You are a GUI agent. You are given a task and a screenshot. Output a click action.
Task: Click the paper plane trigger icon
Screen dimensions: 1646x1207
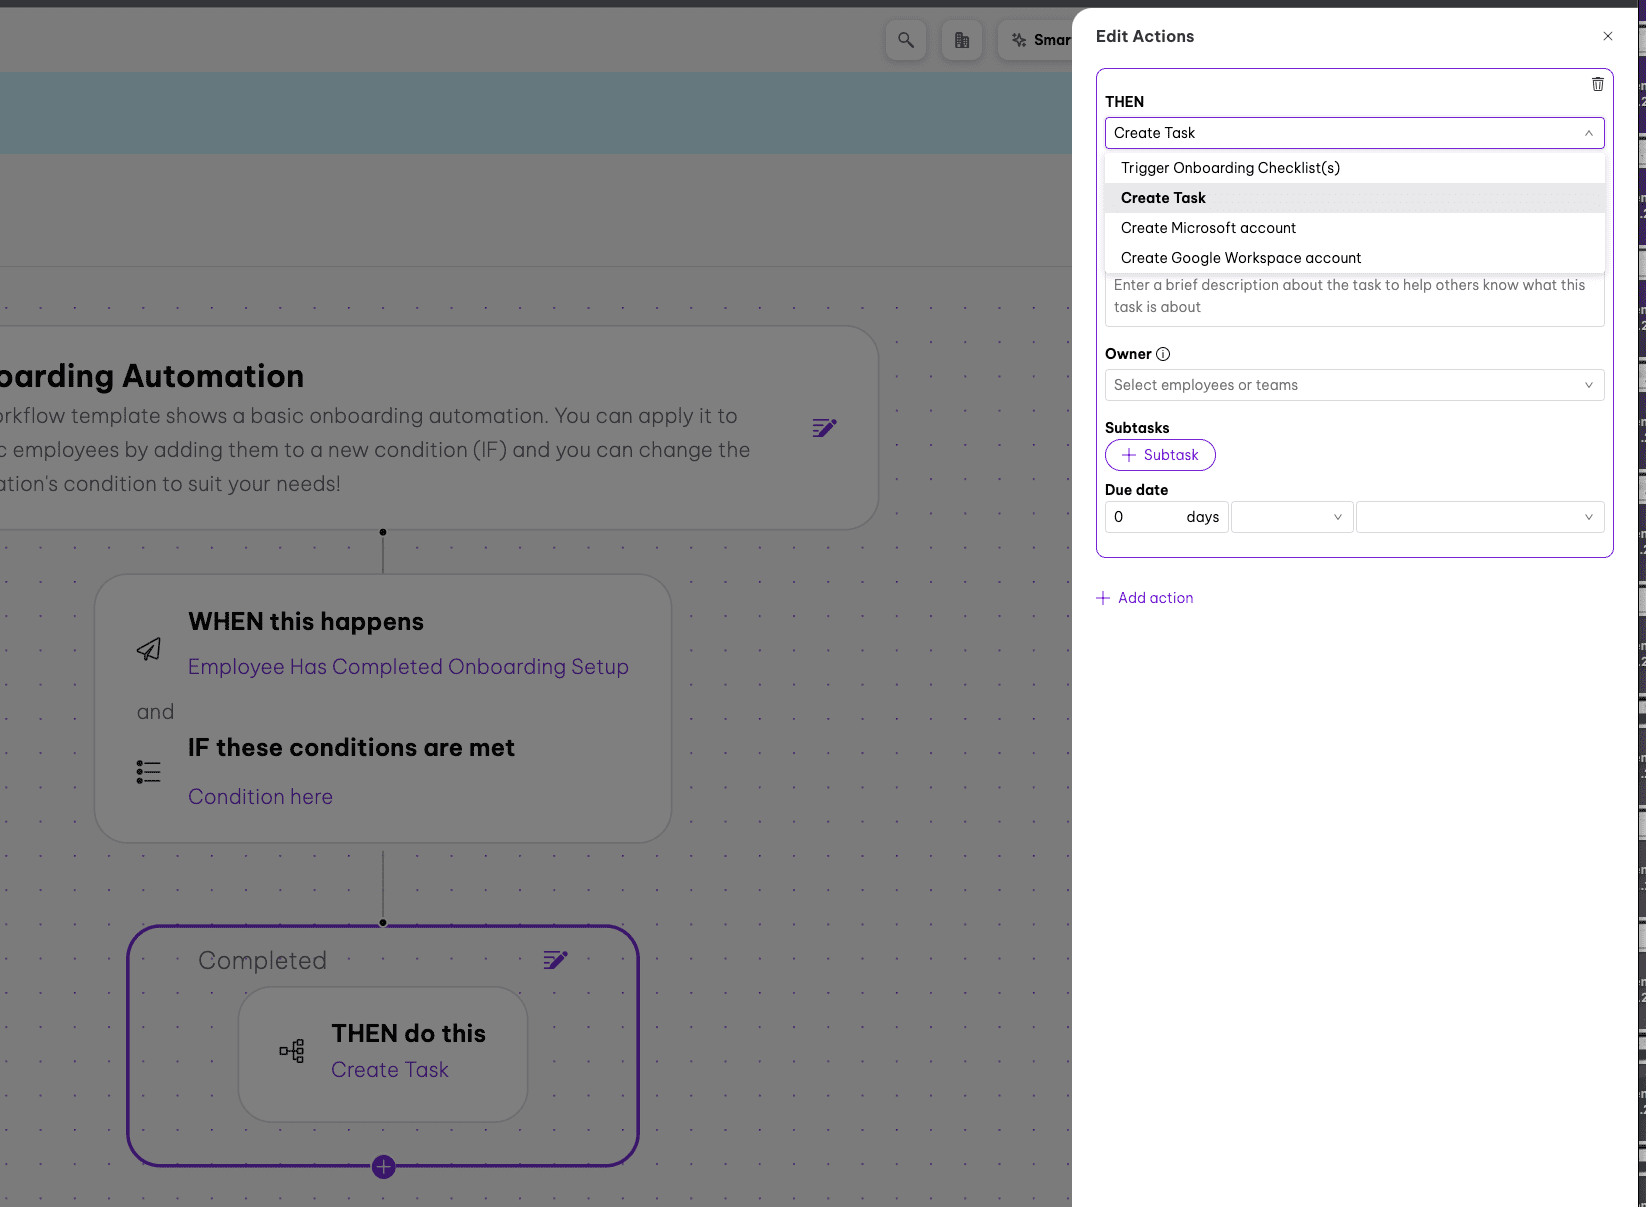(x=149, y=649)
